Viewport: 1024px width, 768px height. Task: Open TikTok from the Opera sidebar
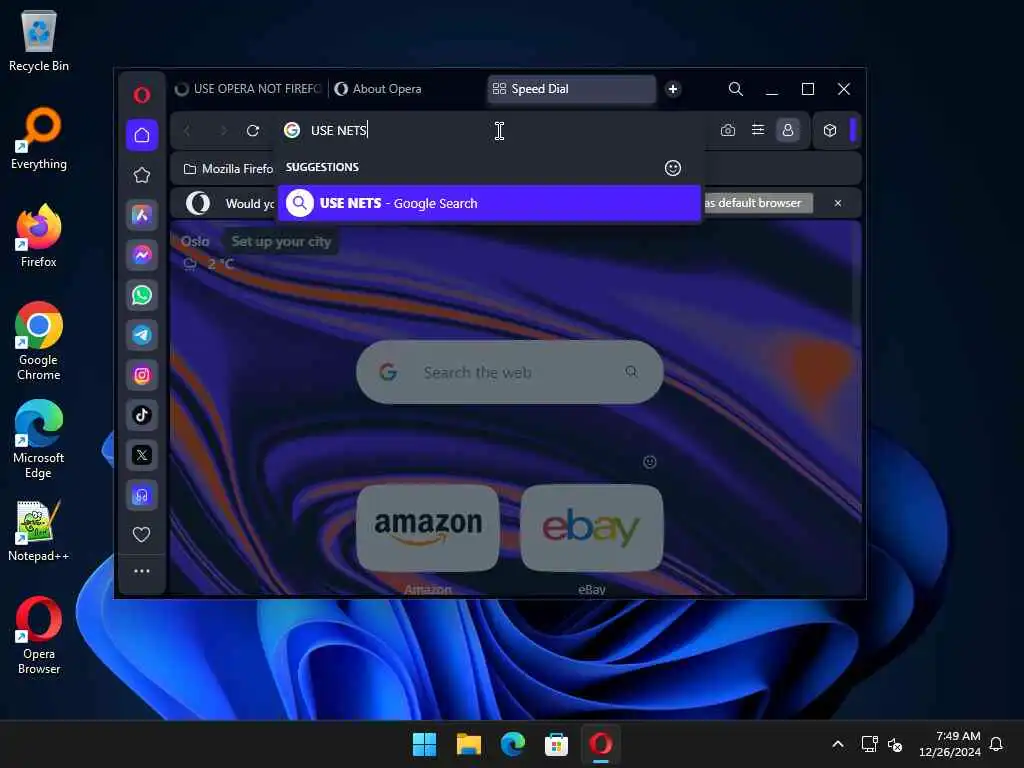[x=142, y=415]
